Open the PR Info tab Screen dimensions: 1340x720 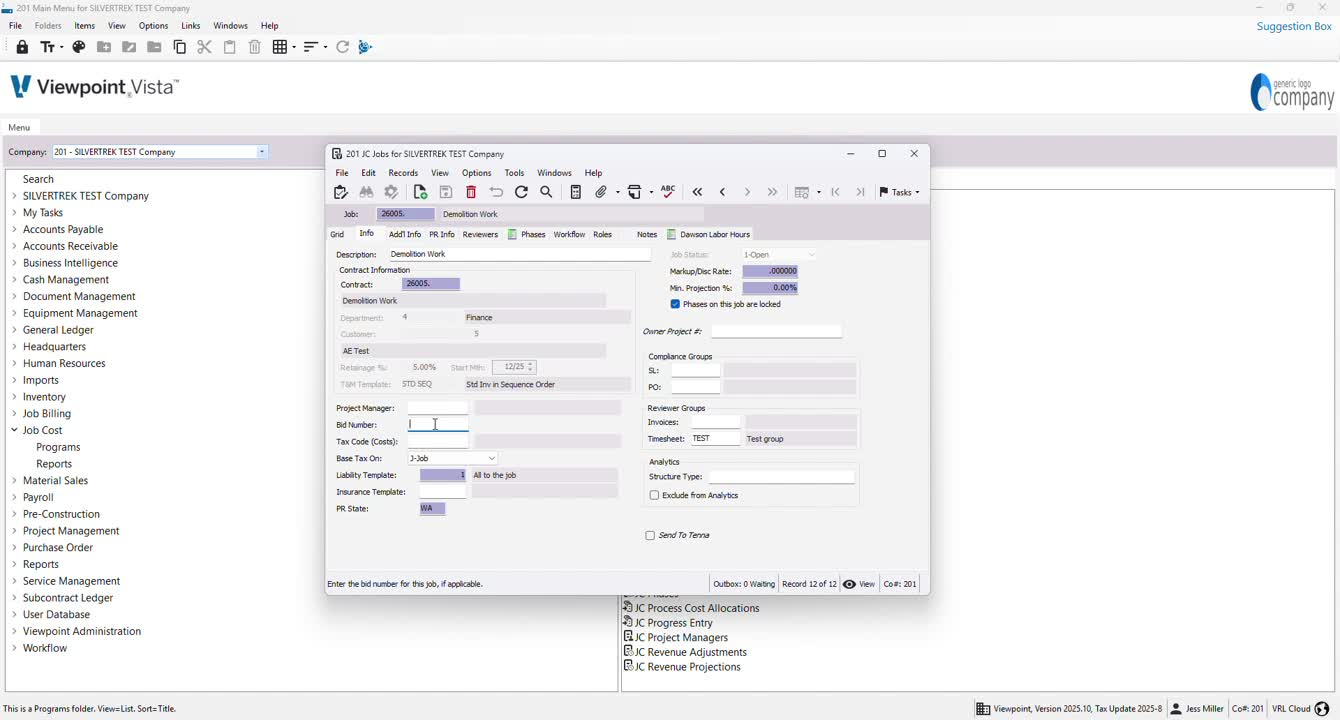coord(442,234)
